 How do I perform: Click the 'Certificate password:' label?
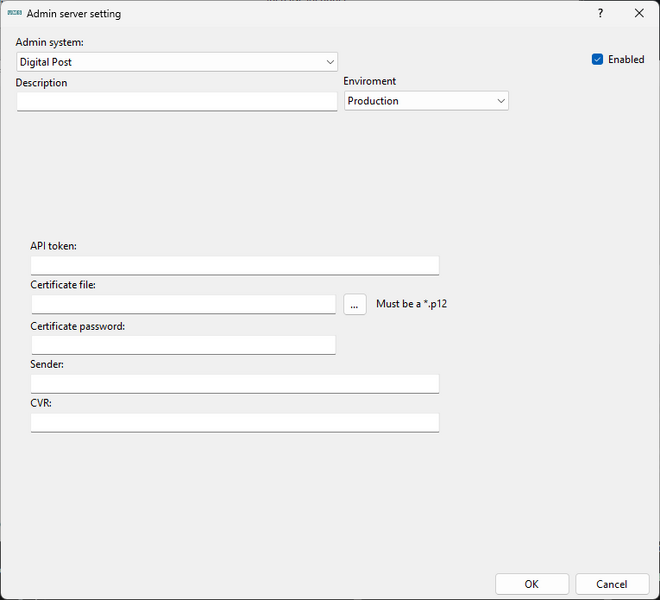pos(77,326)
